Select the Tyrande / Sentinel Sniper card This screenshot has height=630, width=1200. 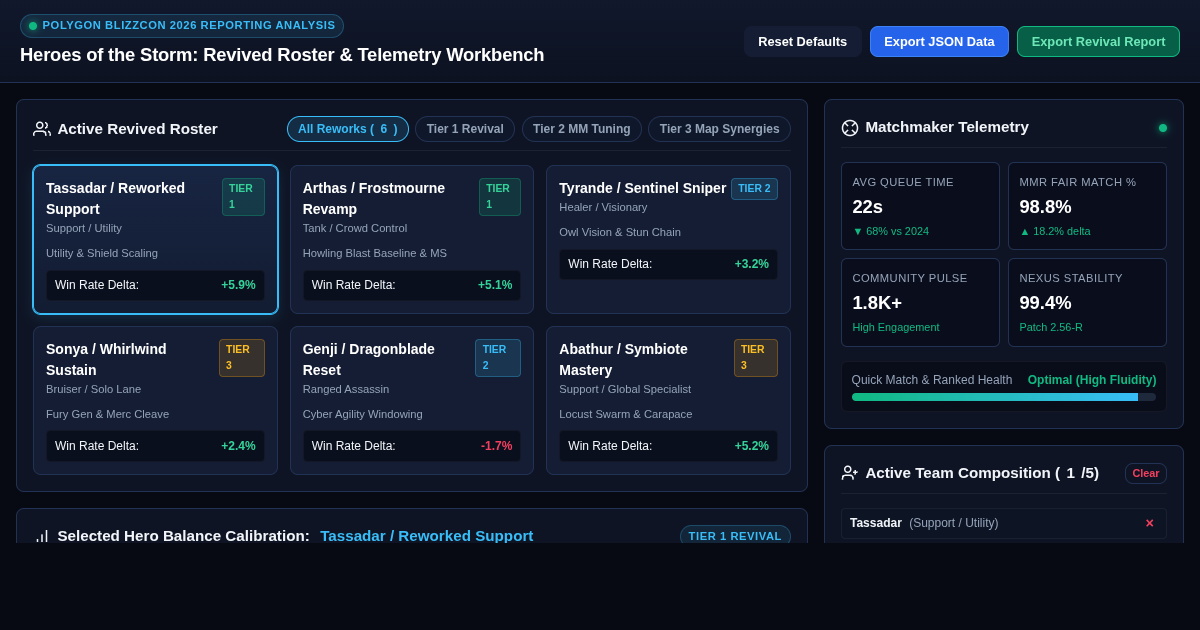tap(668, 239)
